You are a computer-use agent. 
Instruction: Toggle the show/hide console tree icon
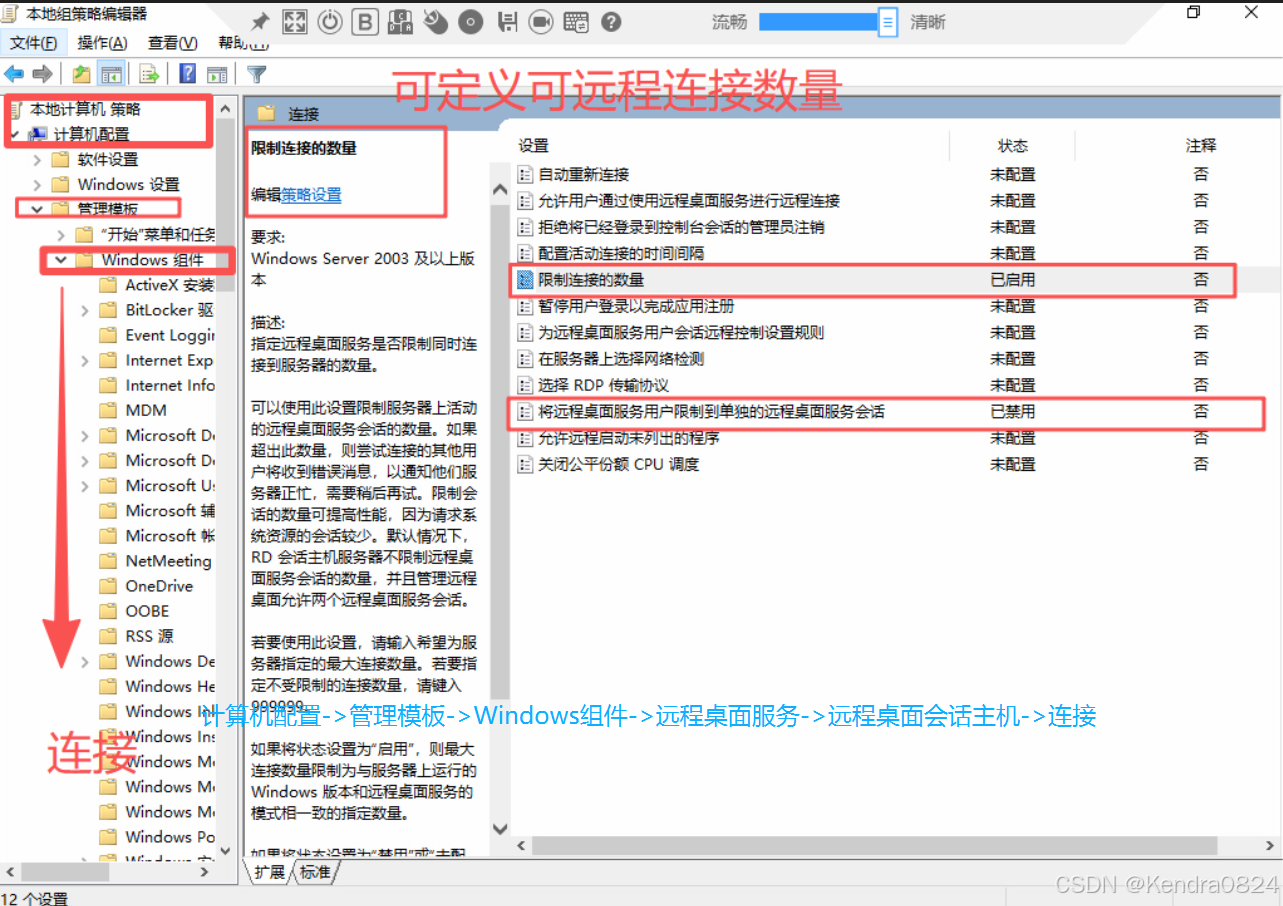(112, 73)
